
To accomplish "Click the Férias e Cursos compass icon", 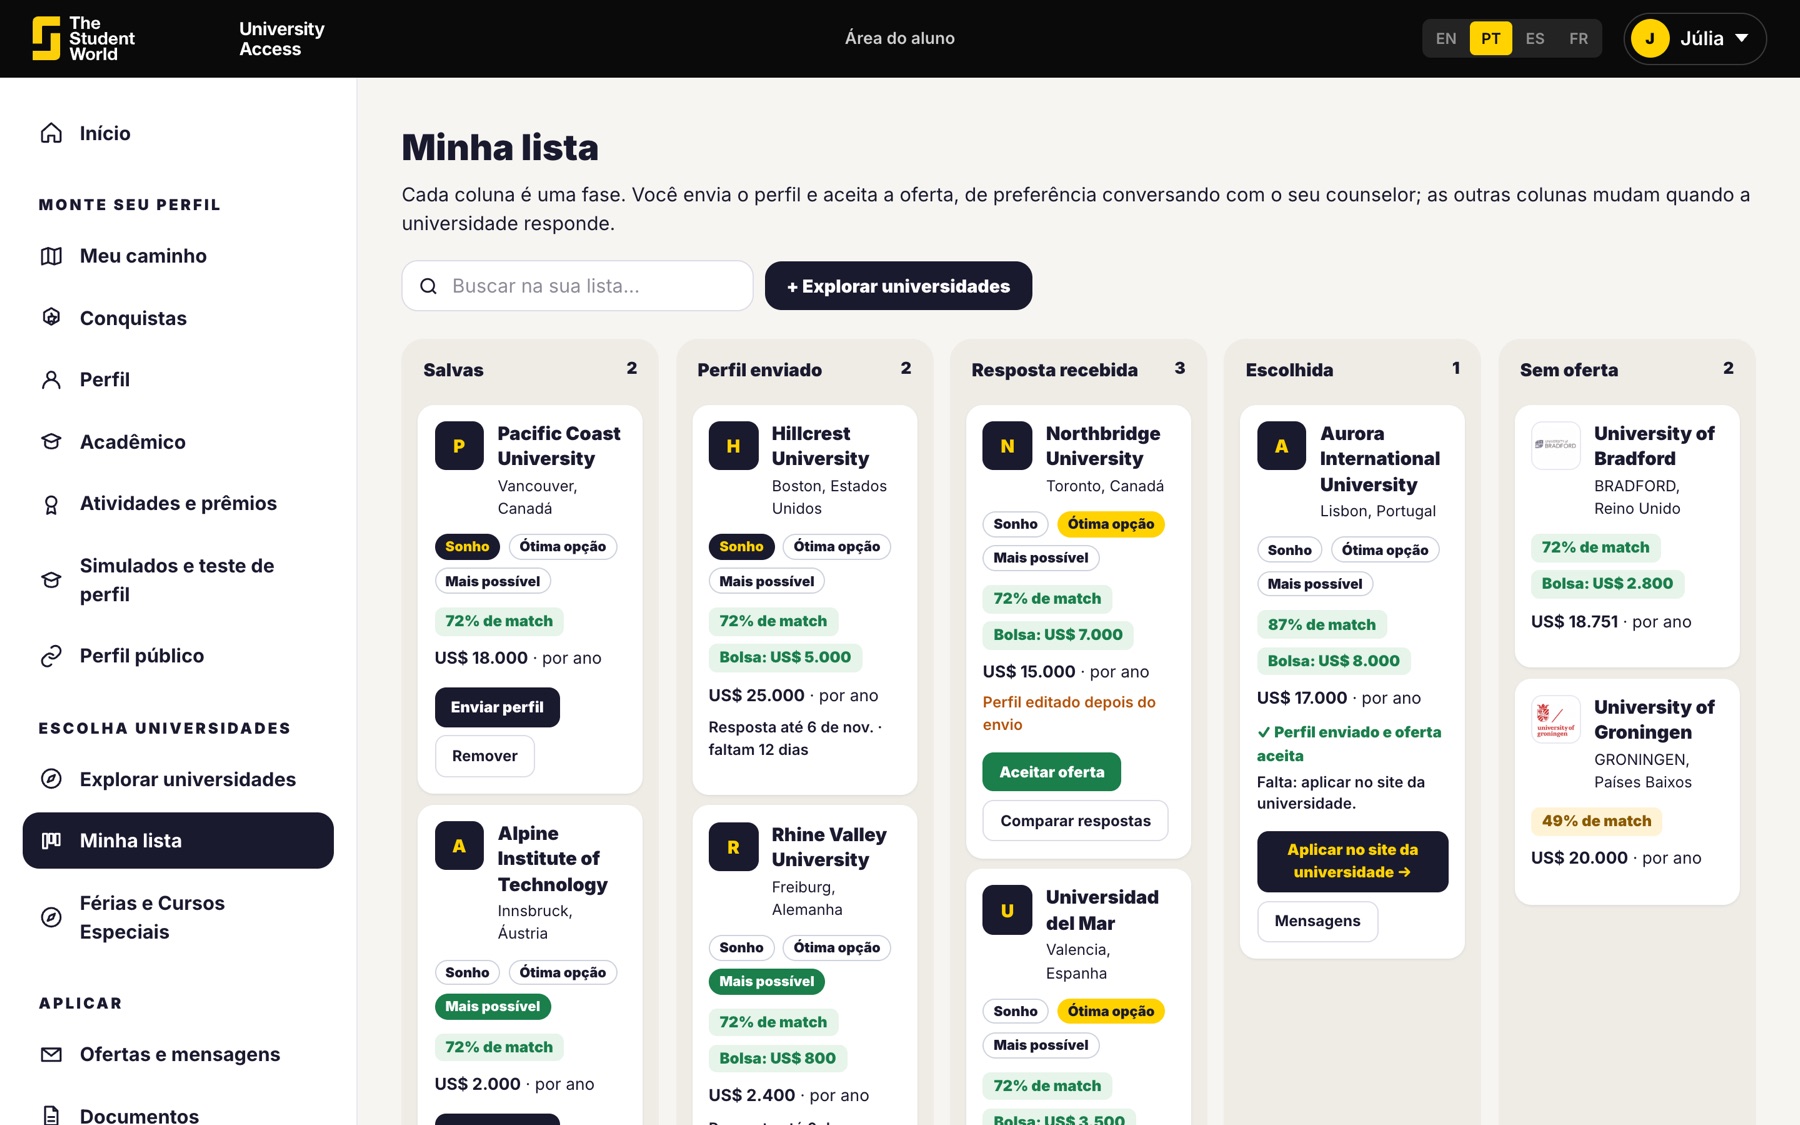I will (x=51, y=917).
